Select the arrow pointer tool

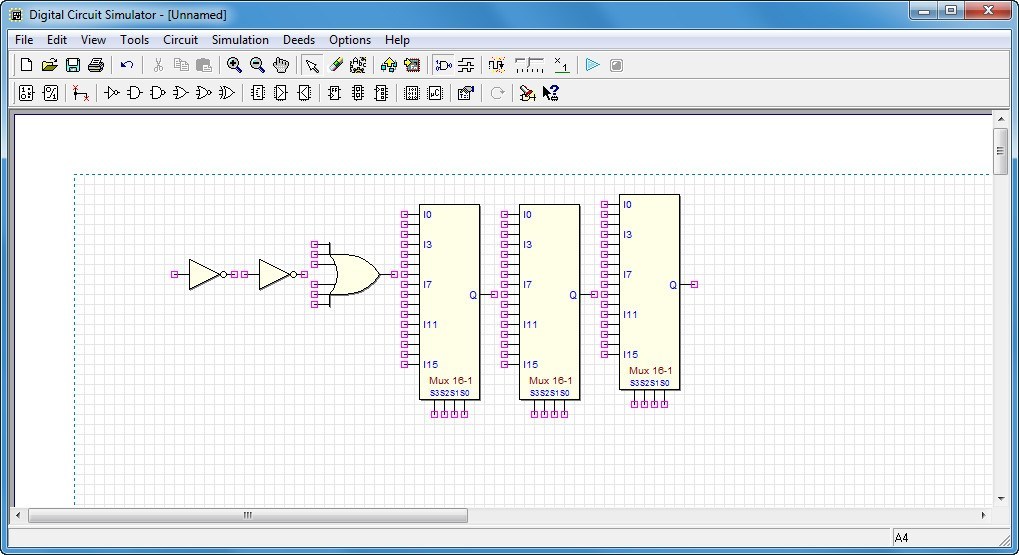click(312, 65)
